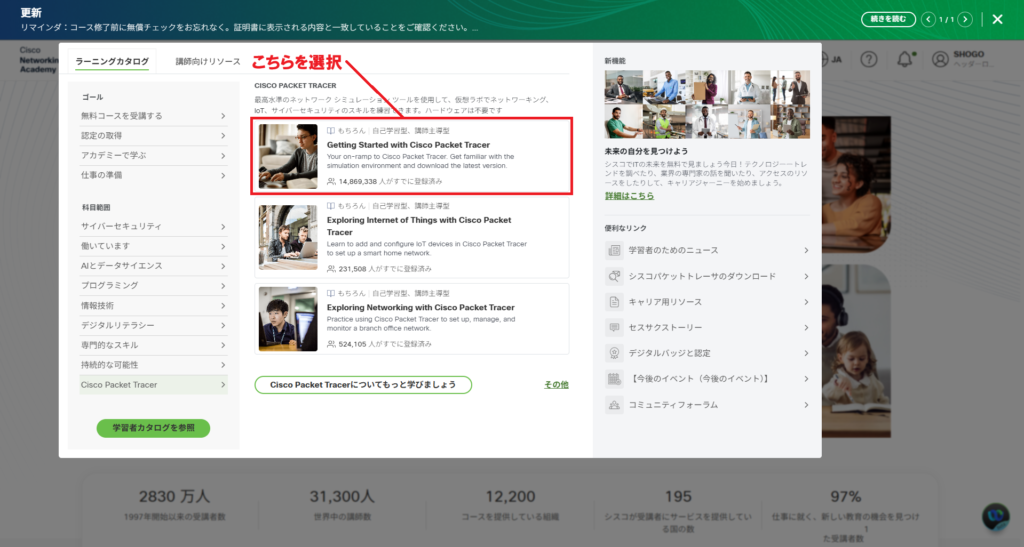Image resolution: width=1024 pixels, height=547 pixels.
Task: Open Exploring Internet of Things course title
Action: [x=419, y=226]
